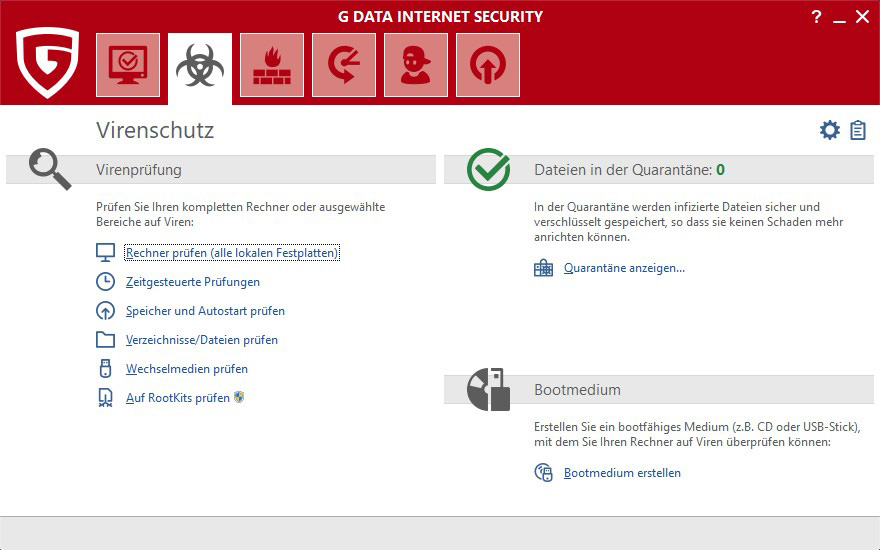Viewport: 880px width, 550px height.
Task: Open the Autostart Manager arrow icon
Action: click(488, 65)
